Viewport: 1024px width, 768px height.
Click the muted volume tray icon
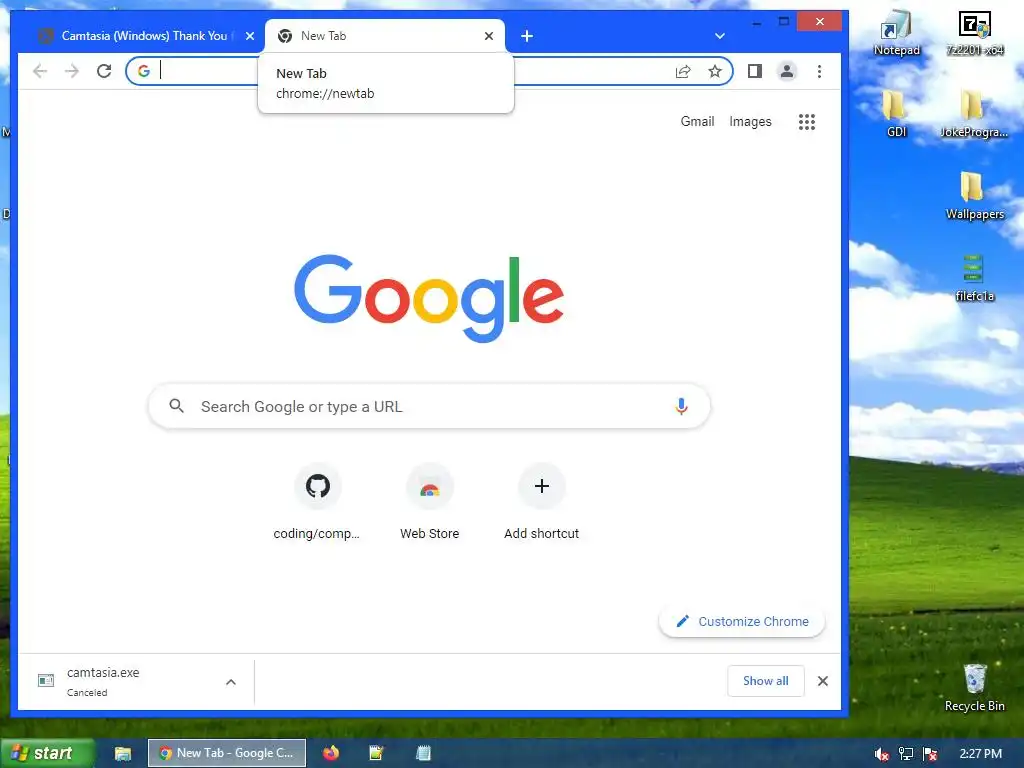click(882, 754)
